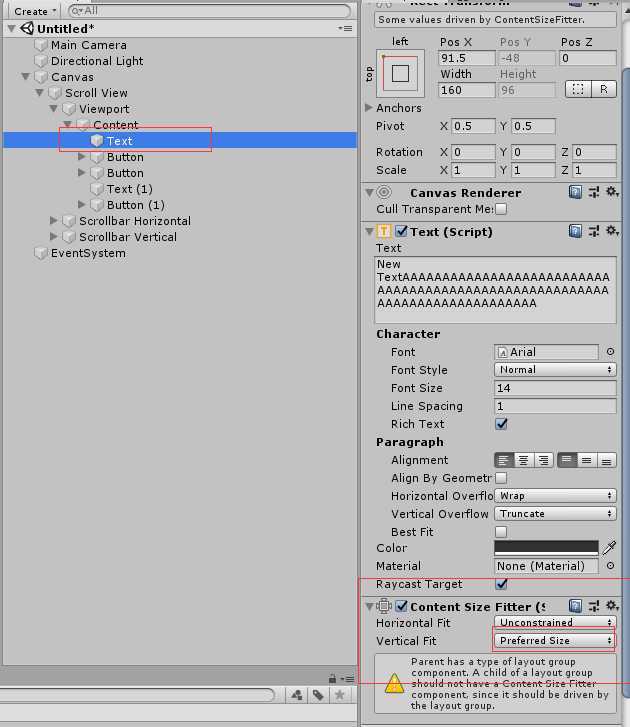
Task: Open the Font Style dropdown
Action: [x=555, y=370]
